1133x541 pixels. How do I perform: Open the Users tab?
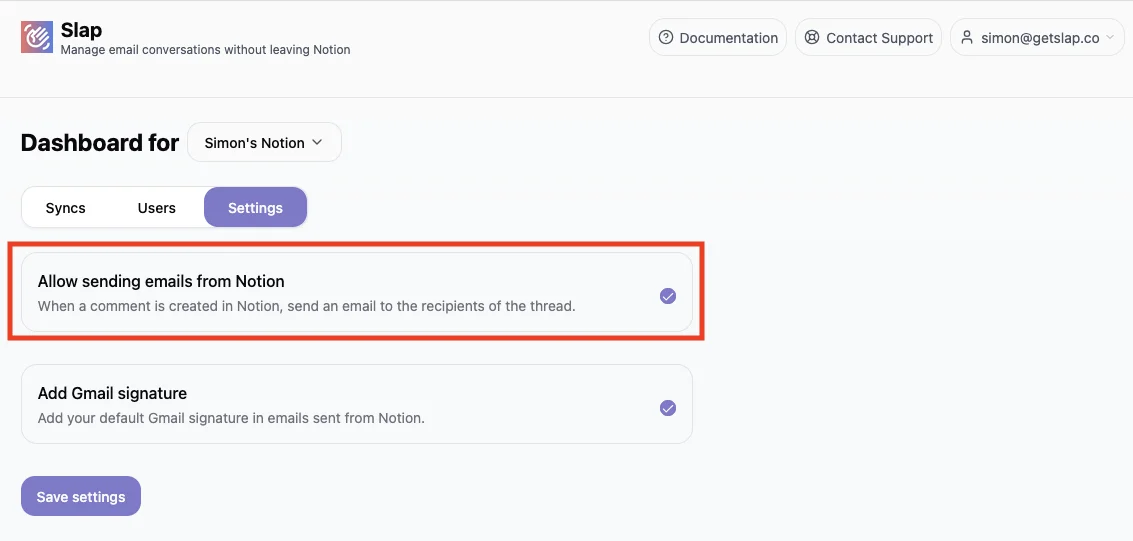[157, 208]
